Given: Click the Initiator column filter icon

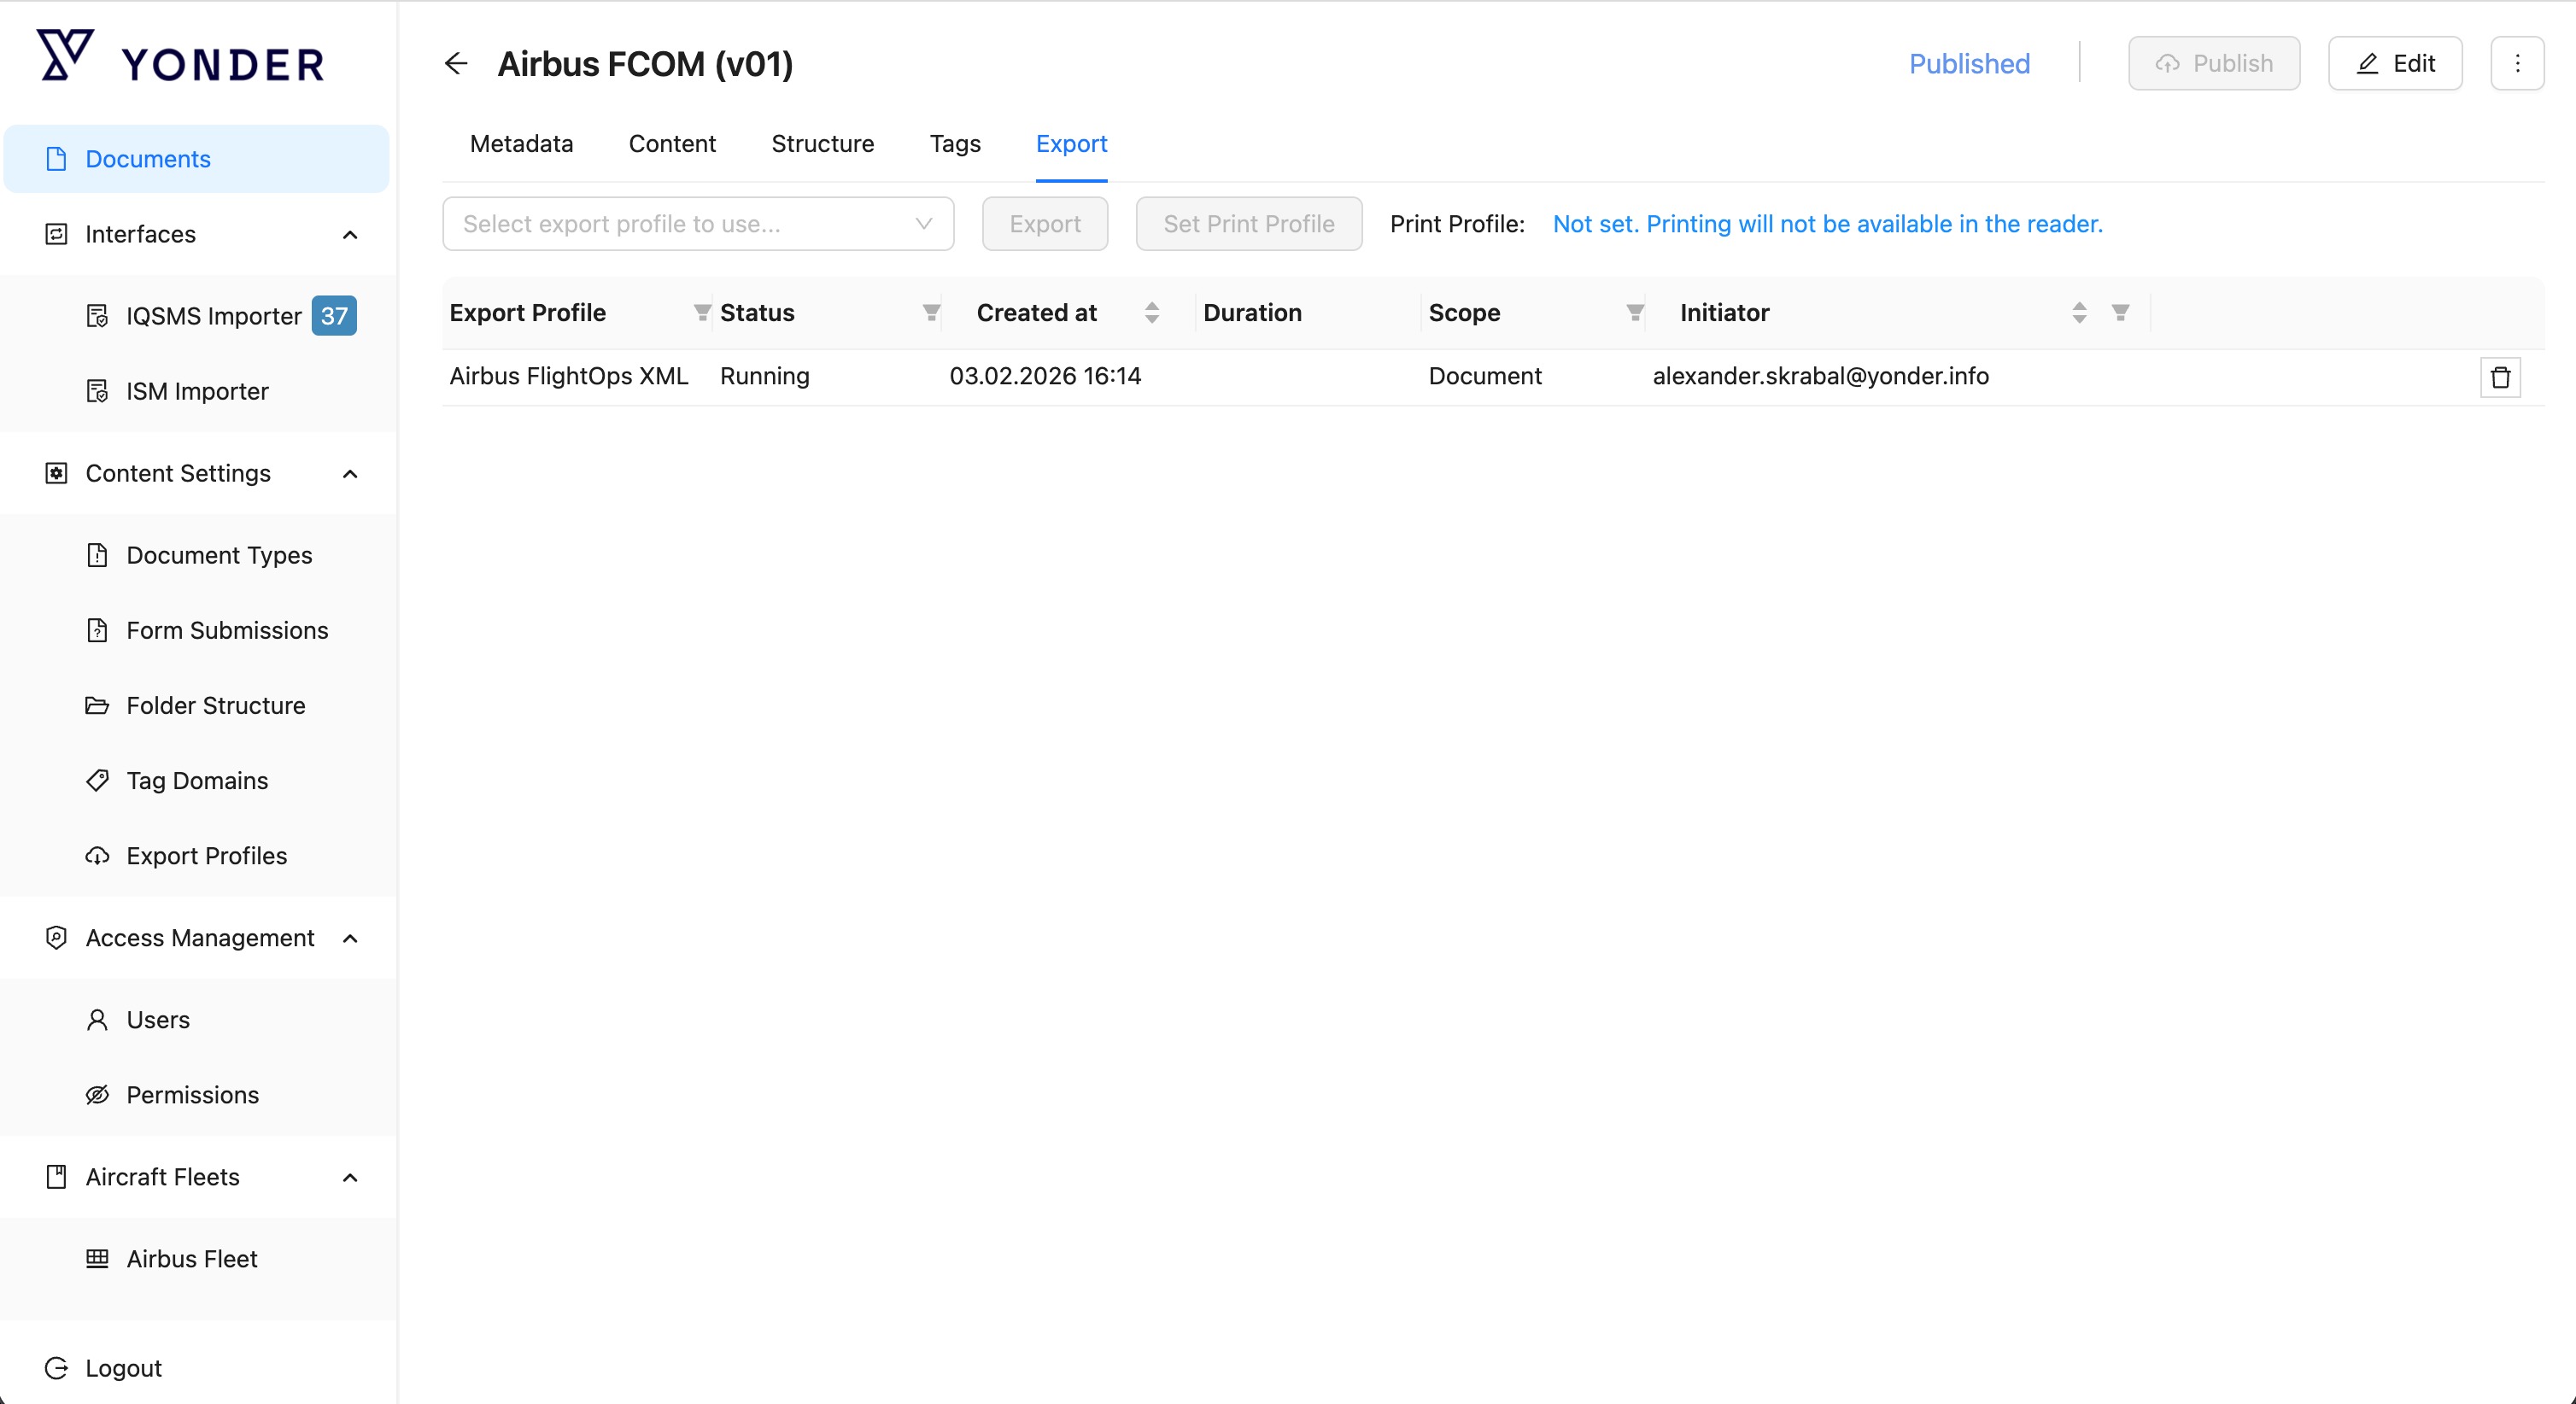Looking at the screenshot, I should pyautogui.click(x=2120, y=313).
